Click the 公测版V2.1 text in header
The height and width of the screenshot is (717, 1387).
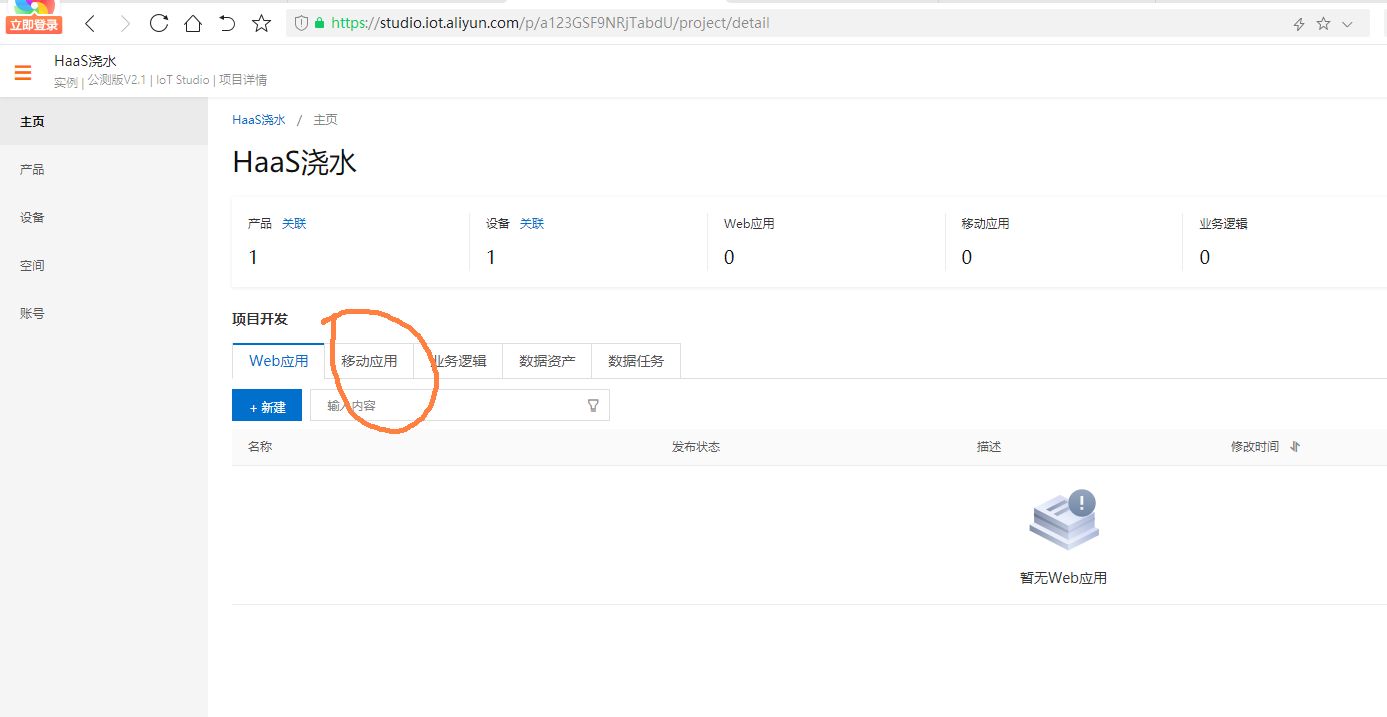(x=116, y=80)
